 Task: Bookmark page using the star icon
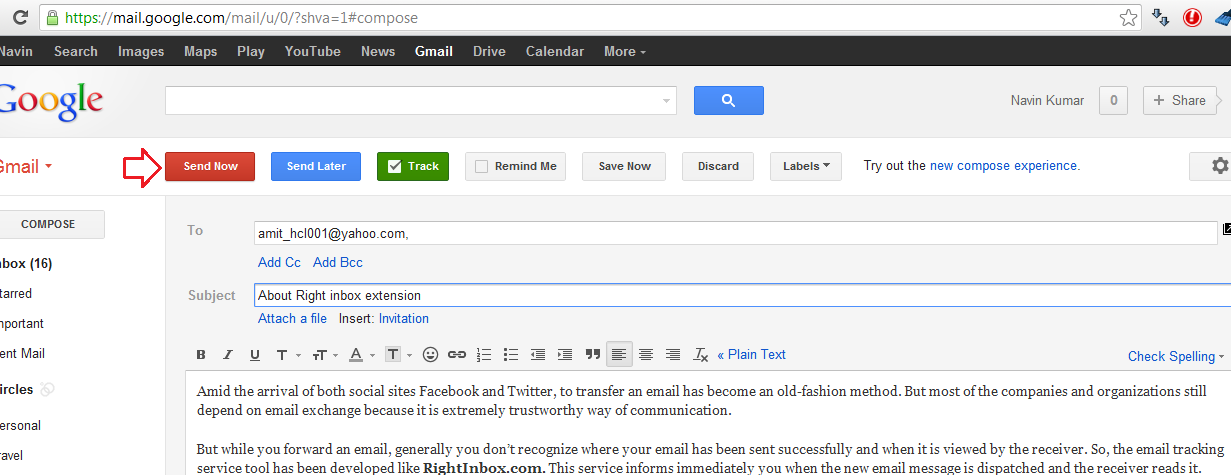pos(1128,17)
